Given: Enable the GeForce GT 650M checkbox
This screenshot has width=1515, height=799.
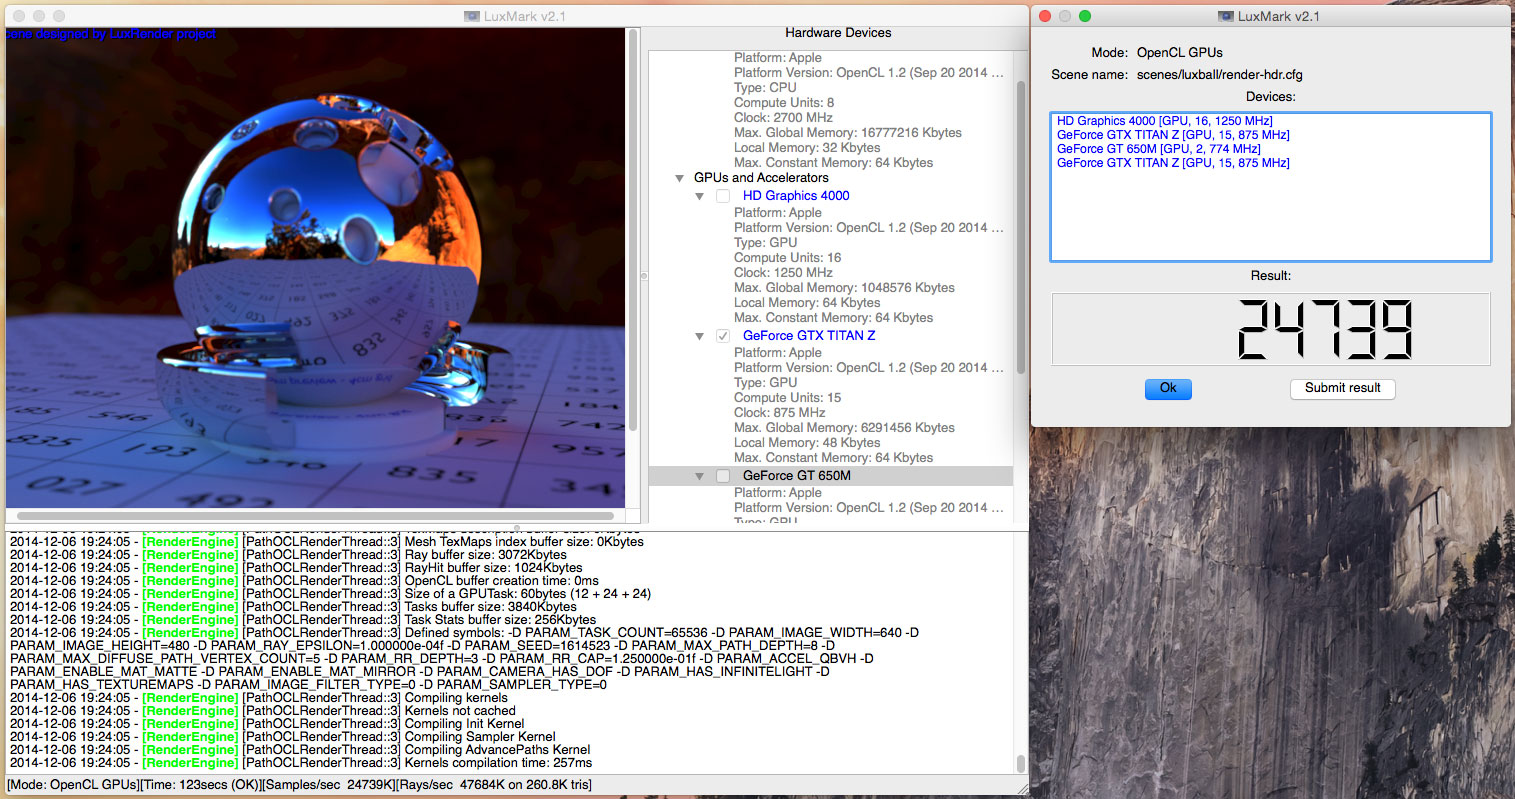Looking at the screenshot, I should 723,476.
